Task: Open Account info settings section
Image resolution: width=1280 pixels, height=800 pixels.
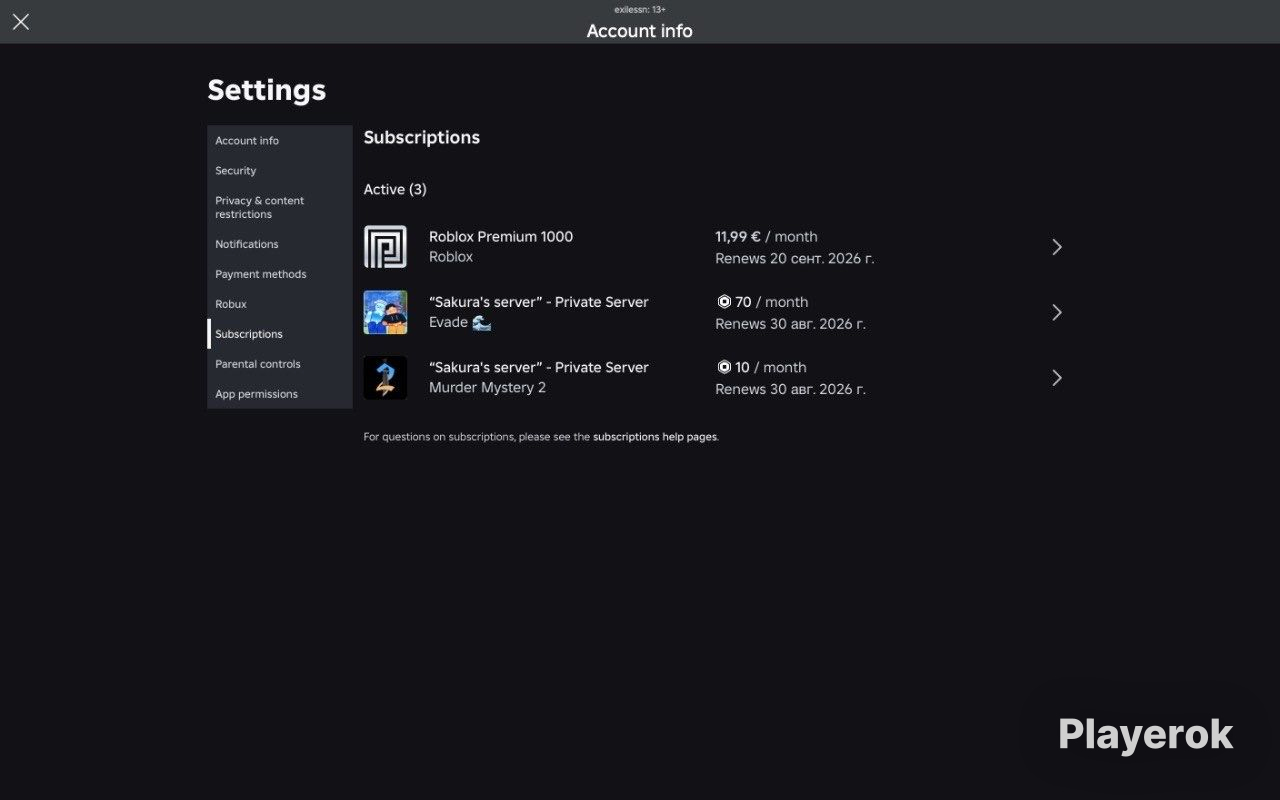Action: 280,141
